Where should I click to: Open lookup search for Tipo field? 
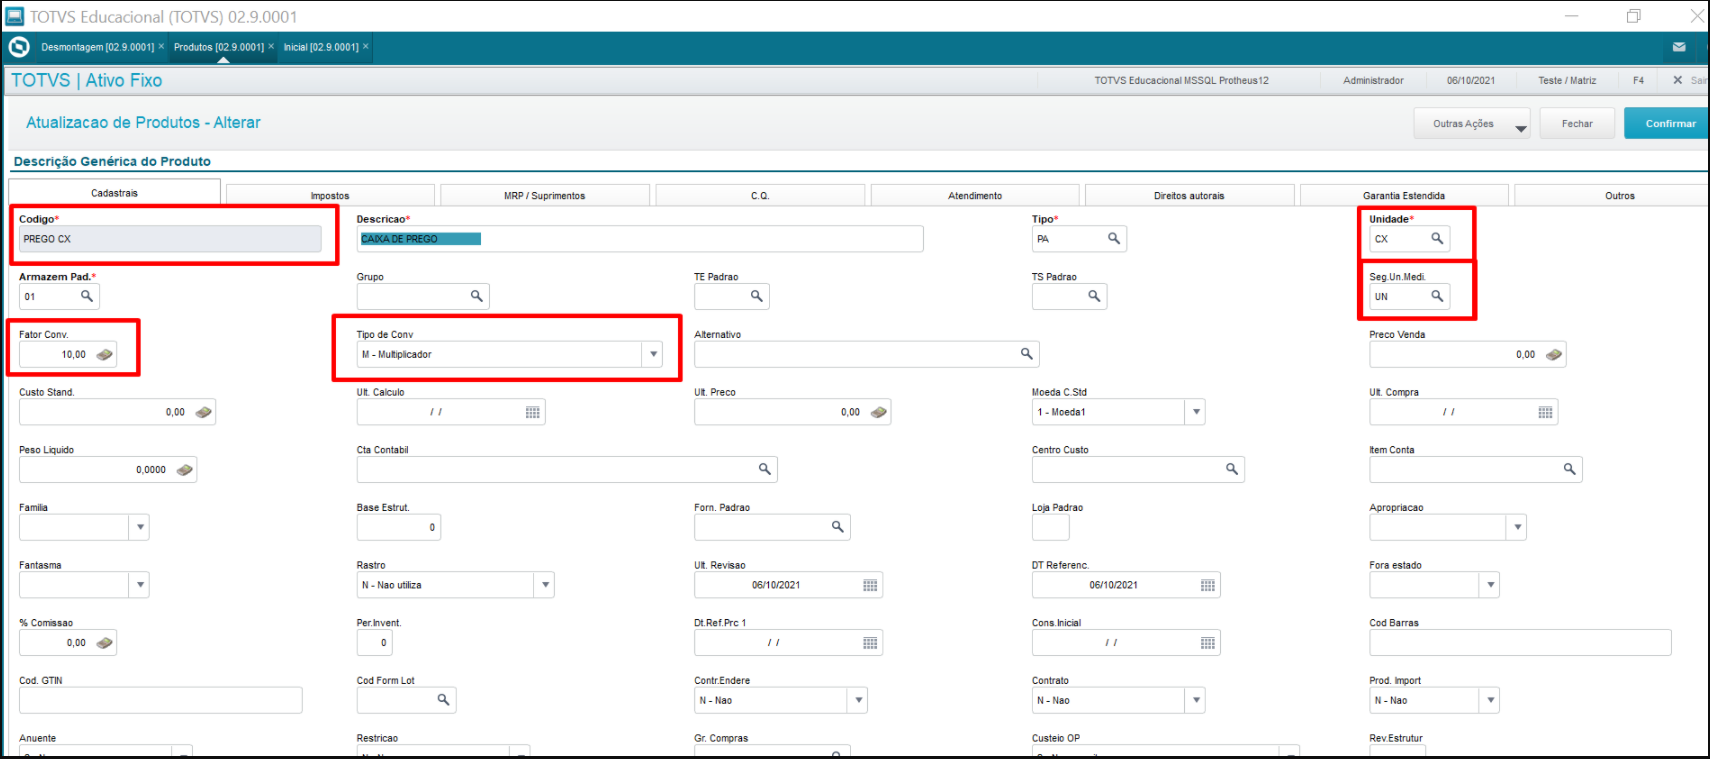(1113, 239)
